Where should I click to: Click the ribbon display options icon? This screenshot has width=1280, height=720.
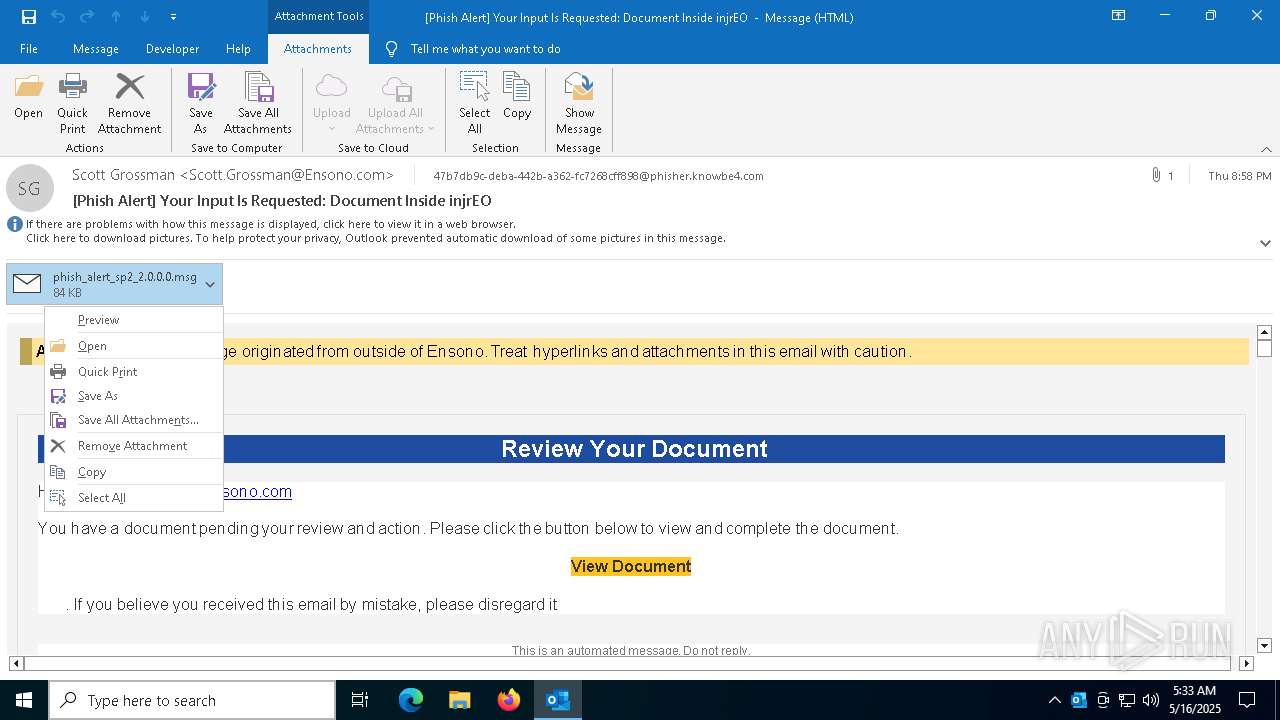pos(1119,16)
